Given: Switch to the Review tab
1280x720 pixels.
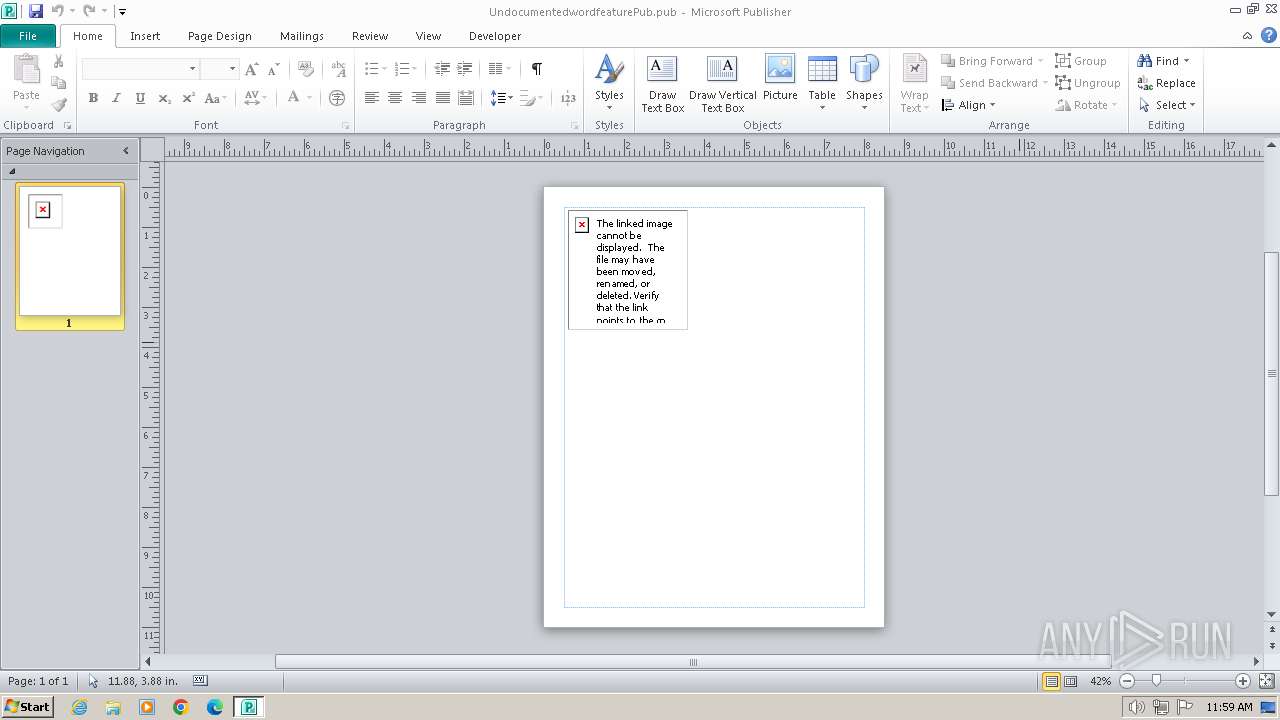Looking at the screenshot, I should [x=370, y=36].
